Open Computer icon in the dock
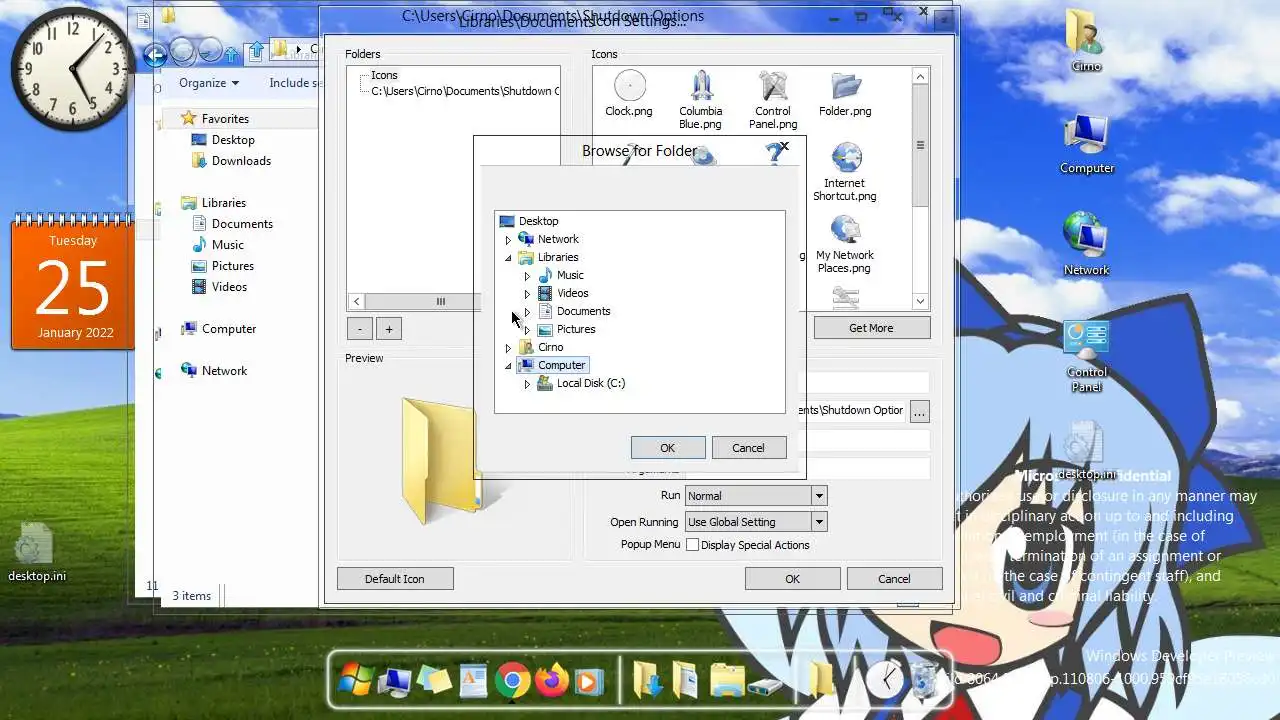Screen dimensions: 1280x720 (x=395, y=682)
